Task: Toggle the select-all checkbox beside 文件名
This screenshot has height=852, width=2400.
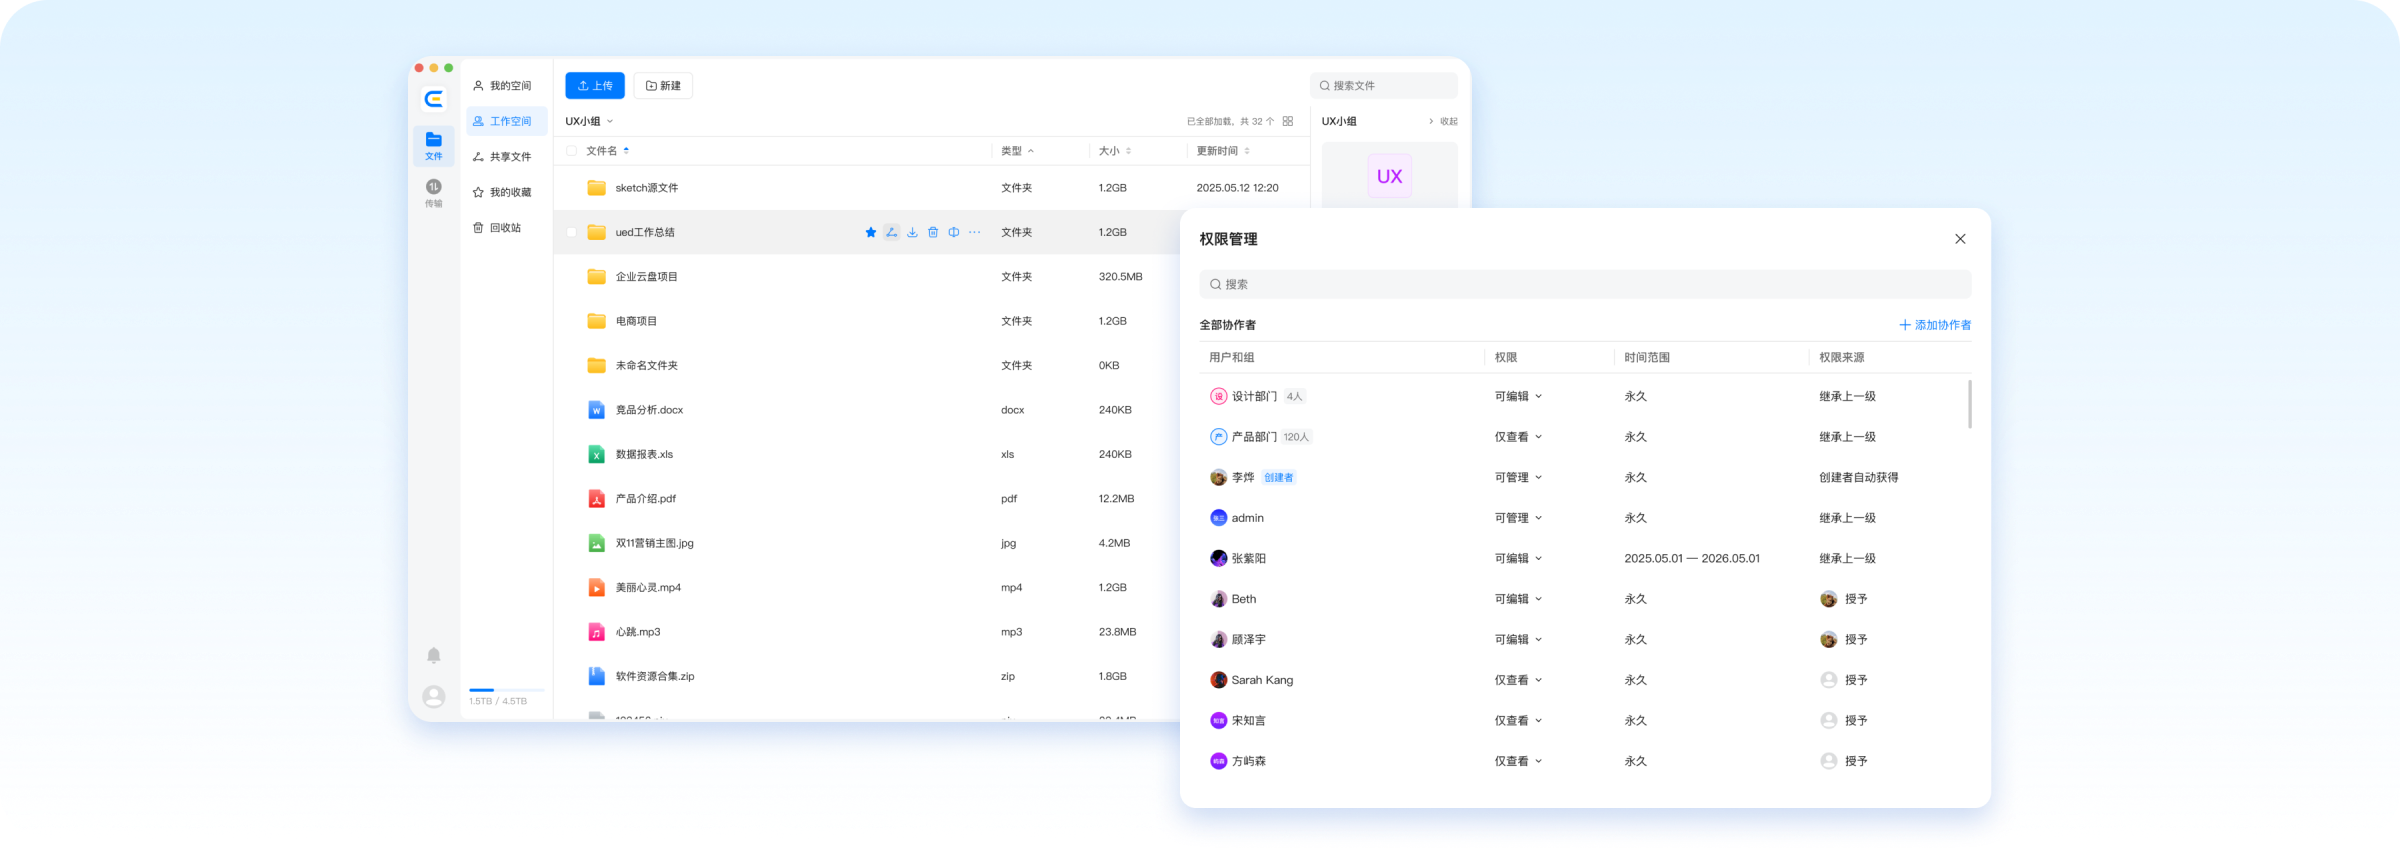Action: click(571, 151)
